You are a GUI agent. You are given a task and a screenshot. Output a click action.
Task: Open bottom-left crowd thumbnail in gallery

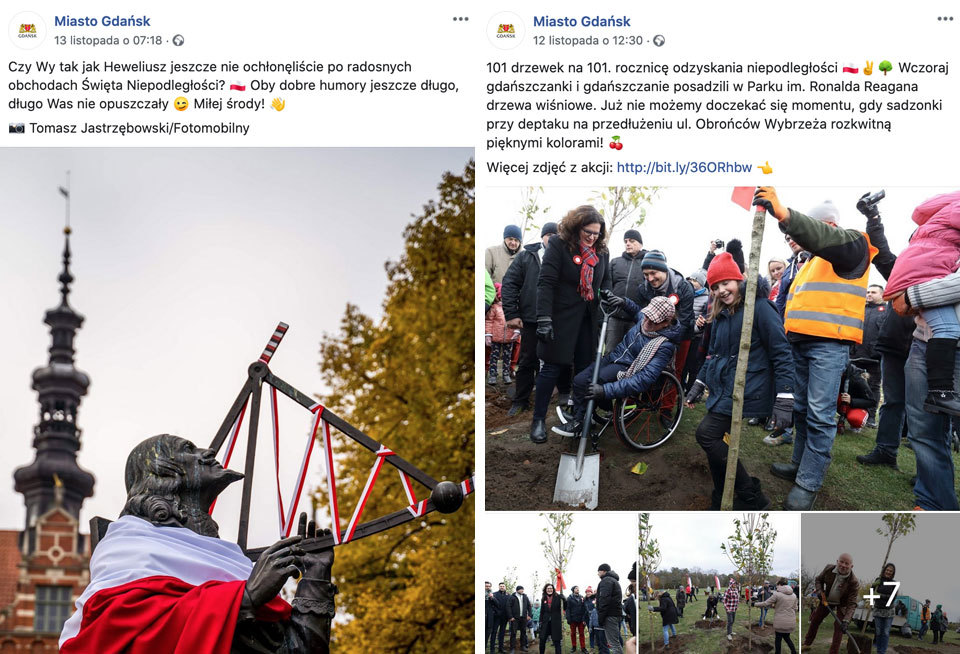click(561, 584)
